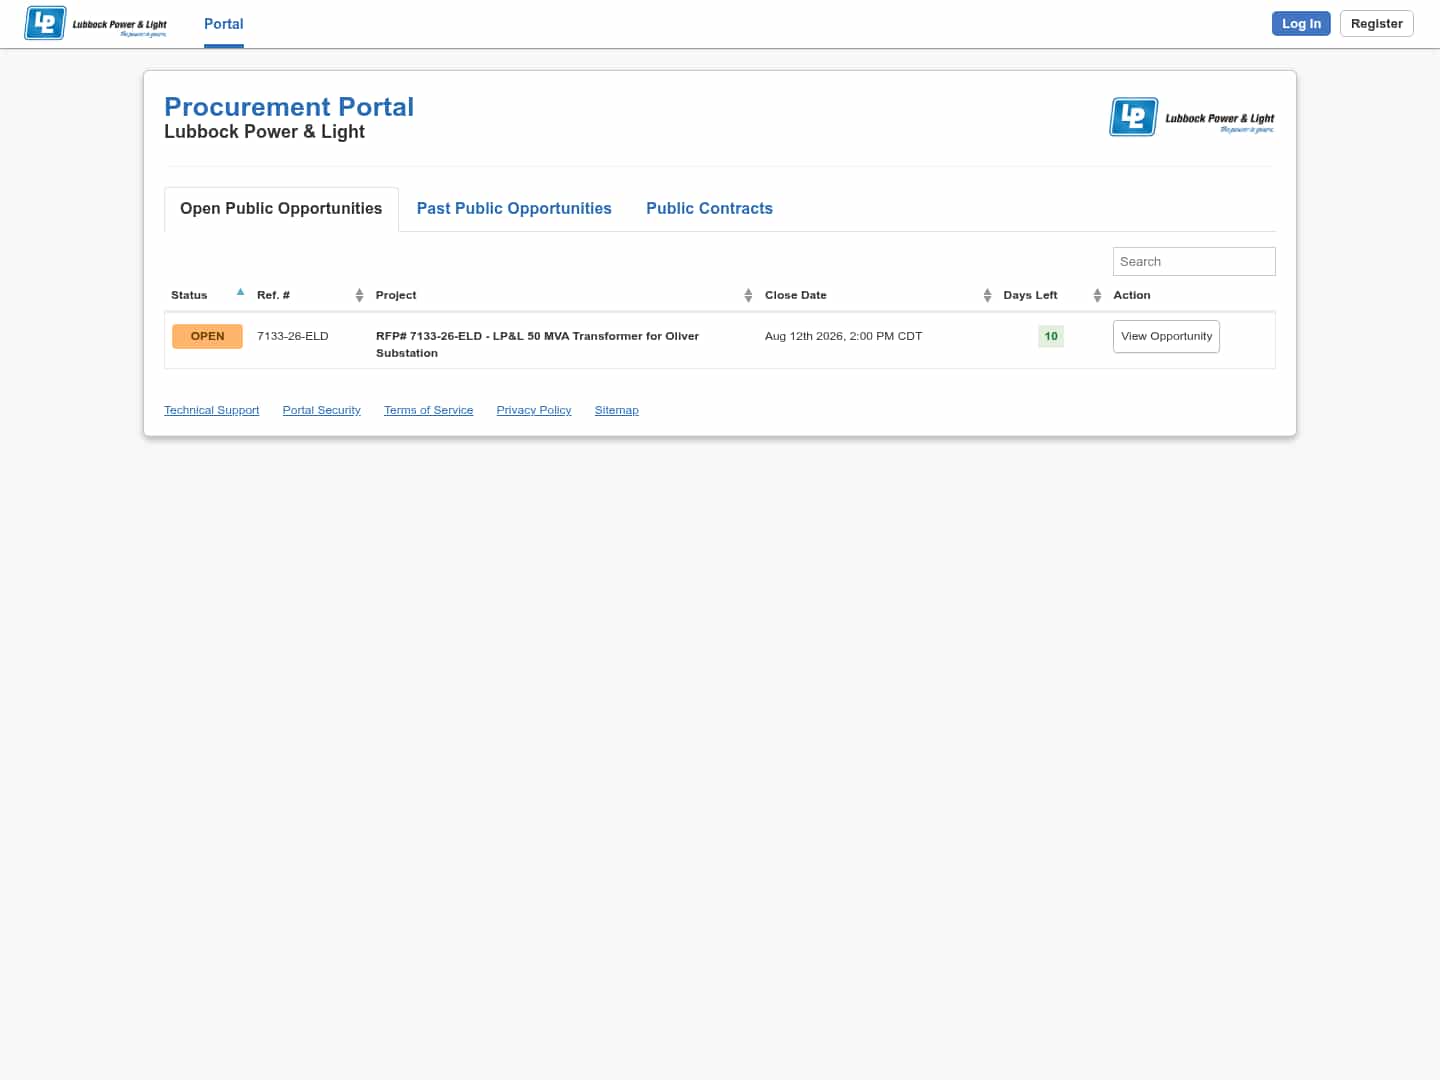
Task: Focus the Search input field
Action: 1194,262
